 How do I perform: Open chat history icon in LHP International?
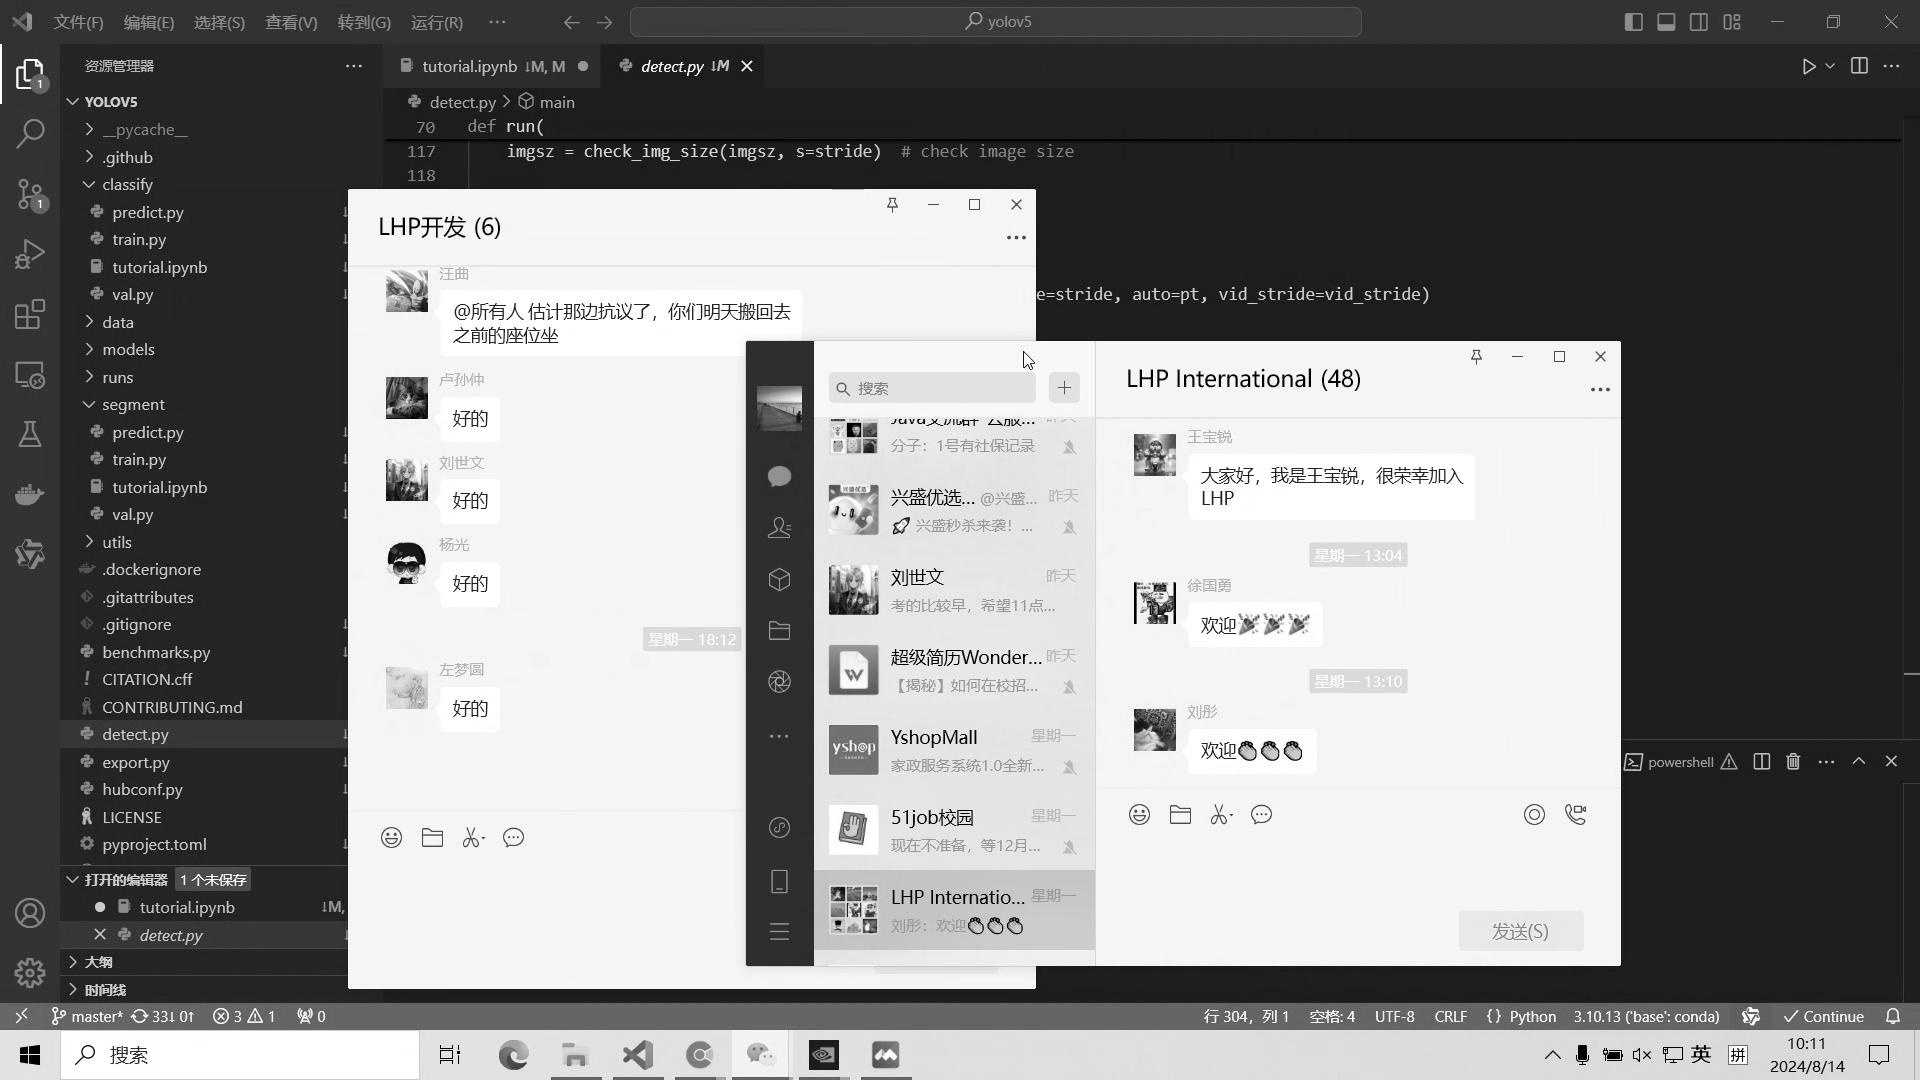tap(1262, 815)
